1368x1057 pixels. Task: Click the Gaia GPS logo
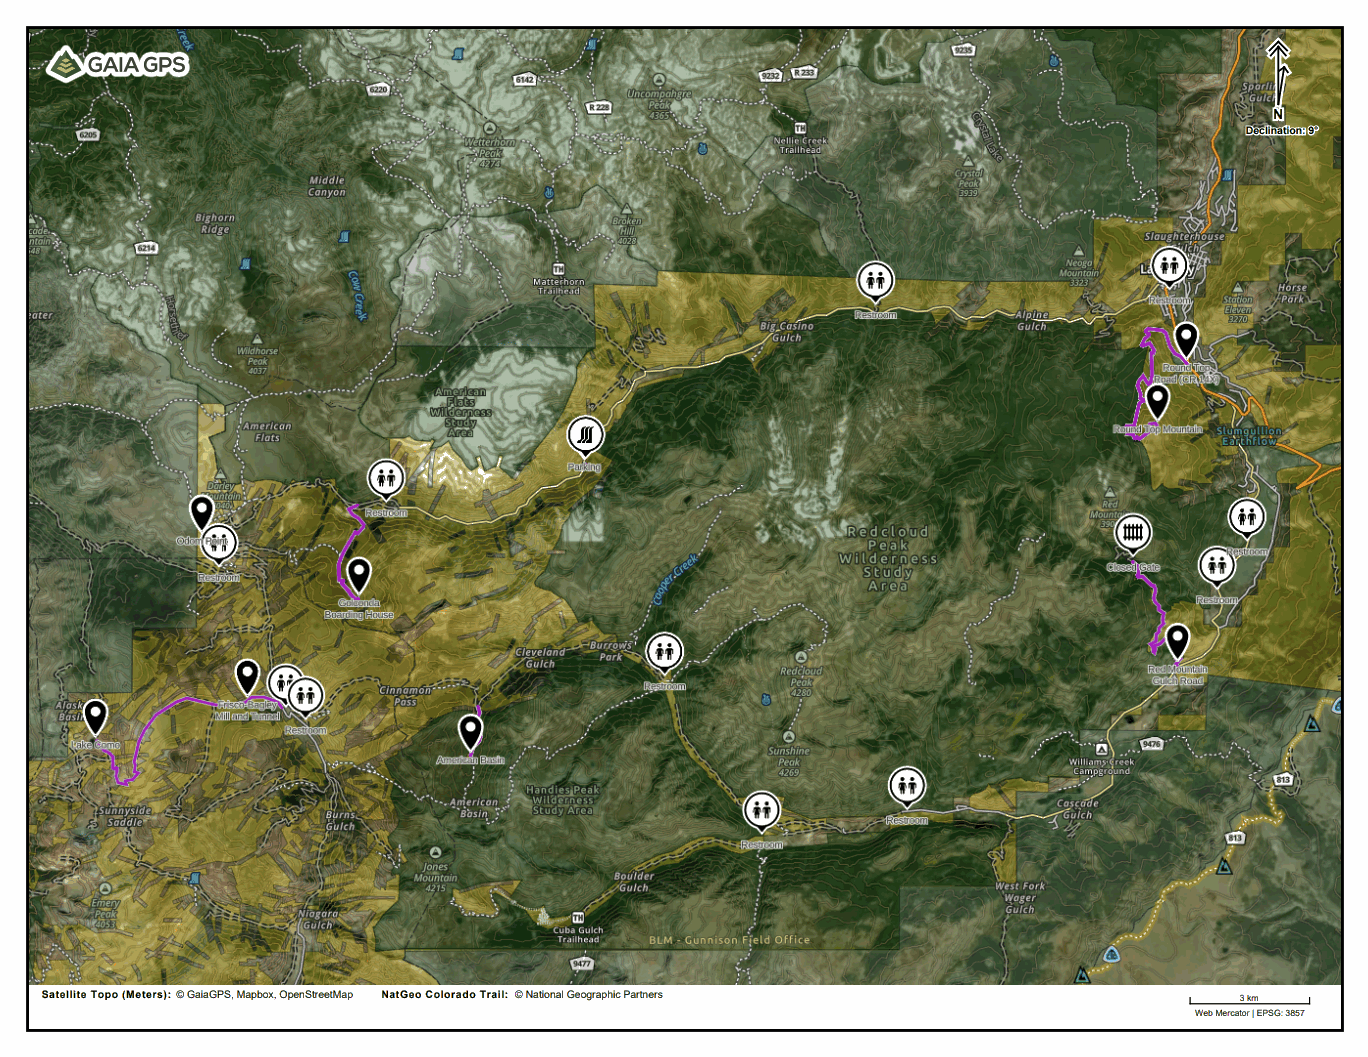click(x=117, y=64)
